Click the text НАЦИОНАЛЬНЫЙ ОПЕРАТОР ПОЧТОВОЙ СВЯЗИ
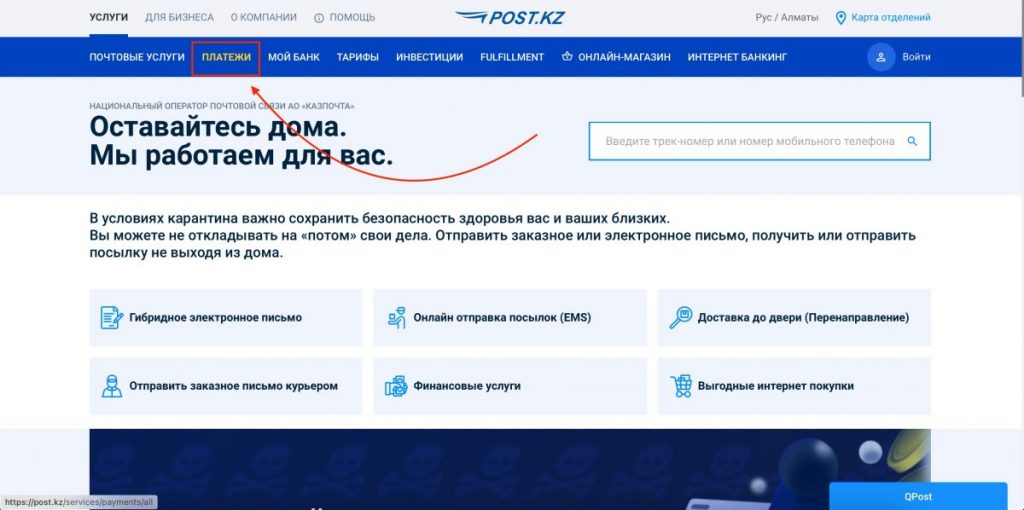 click(221, 105)
